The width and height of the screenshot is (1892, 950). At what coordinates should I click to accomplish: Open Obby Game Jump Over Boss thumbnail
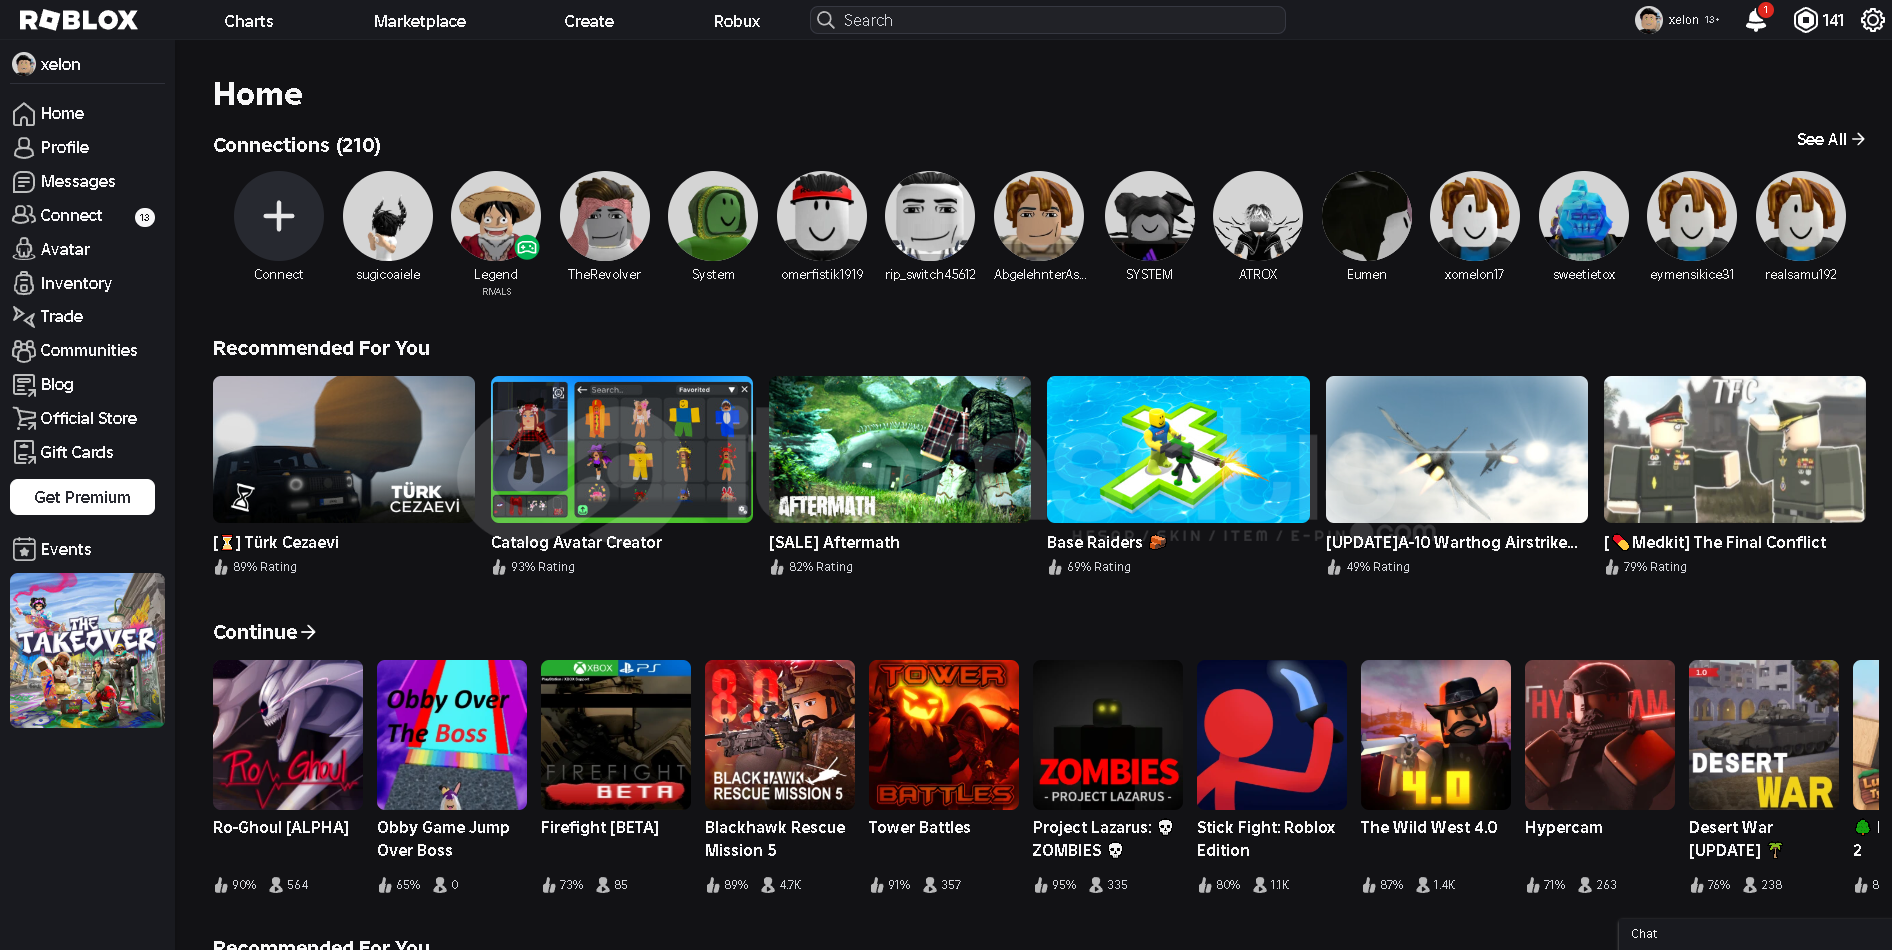(x=452, y=735)
